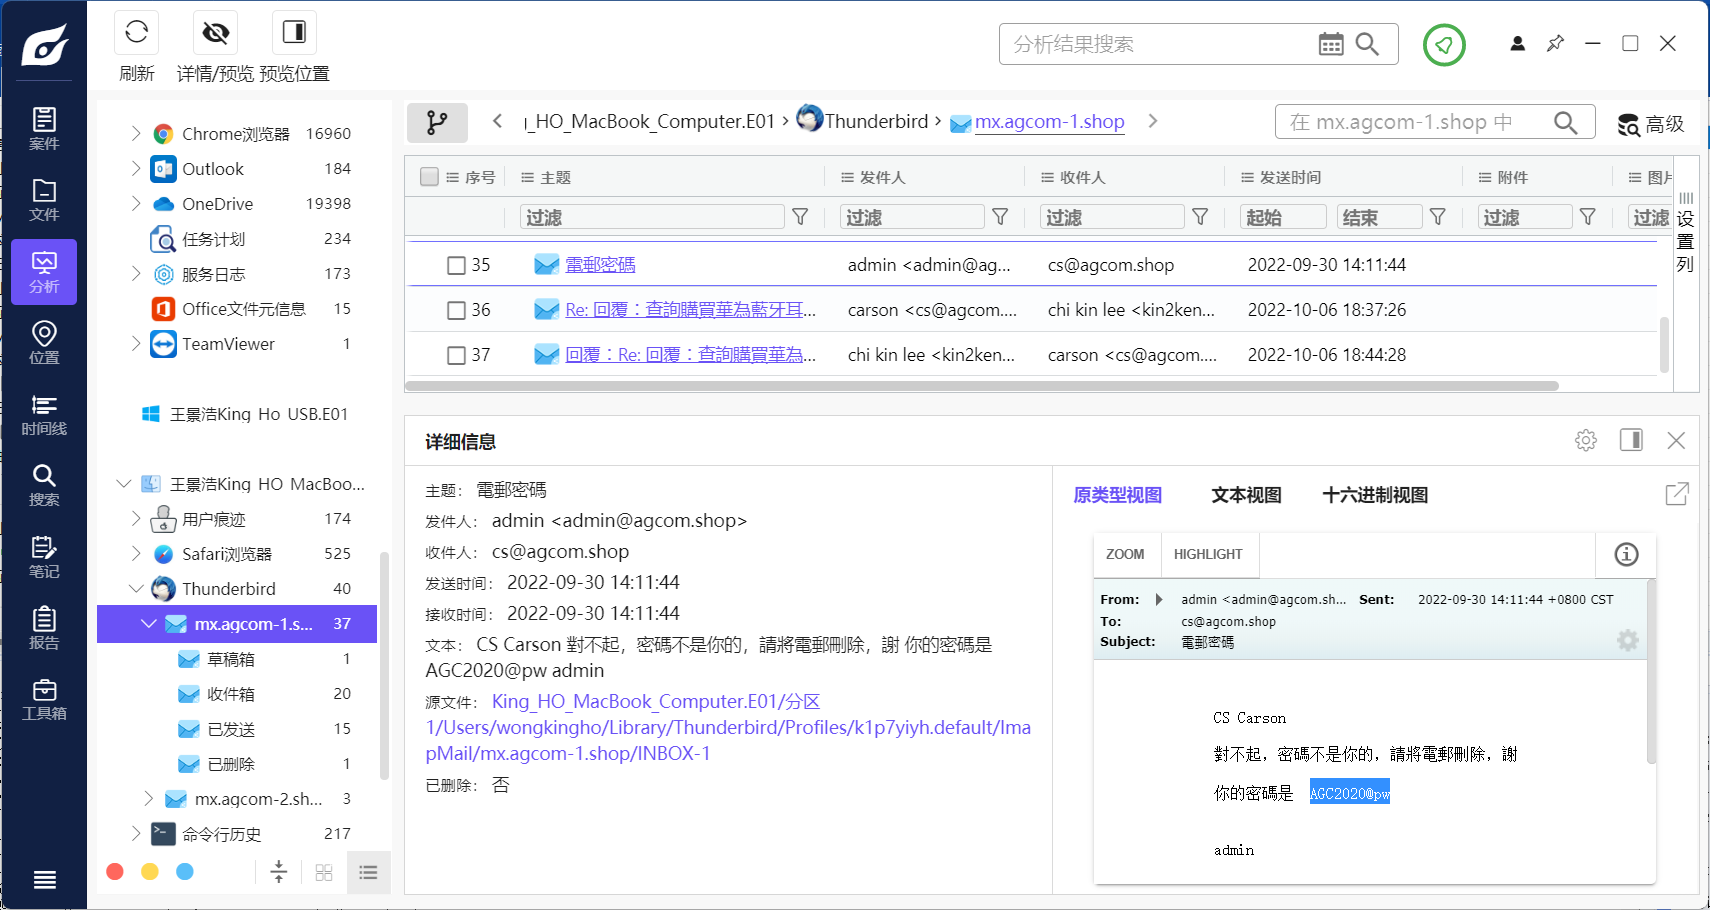The height and width of the screenshot is (910, 1710).
Task: Click the filter funnel for 发件人 column
Action: tap(1000, 217)
